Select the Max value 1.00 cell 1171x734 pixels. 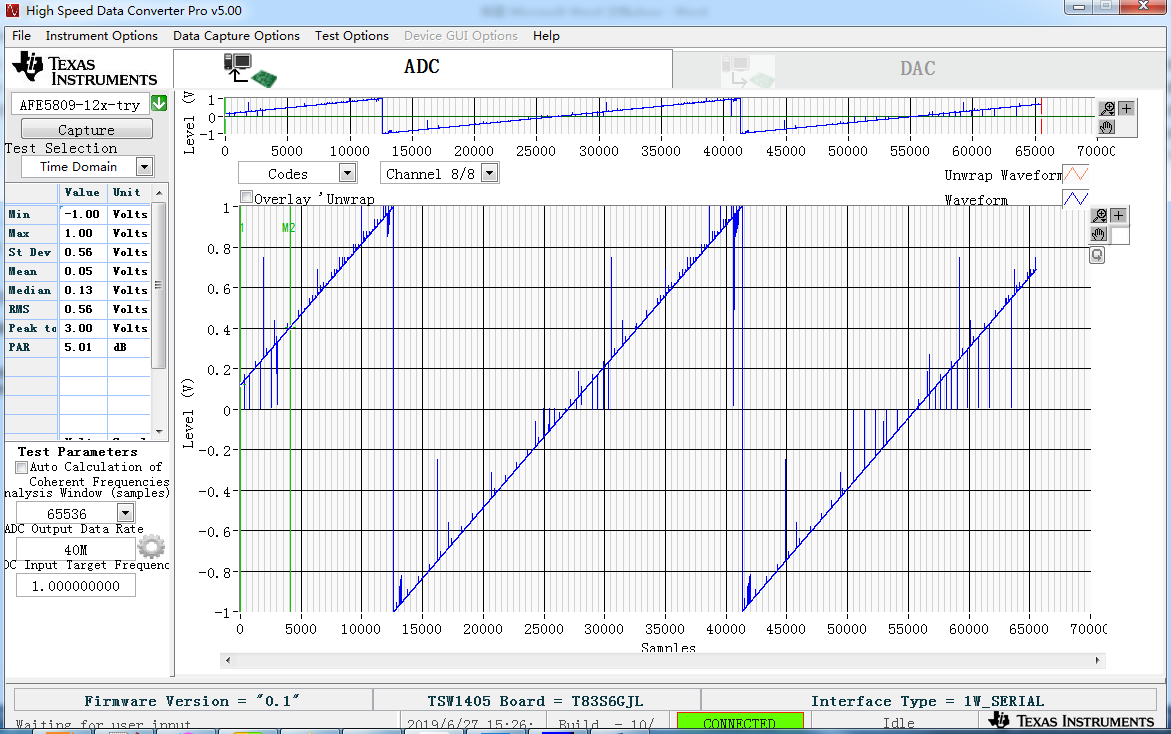tap(82, 233)
